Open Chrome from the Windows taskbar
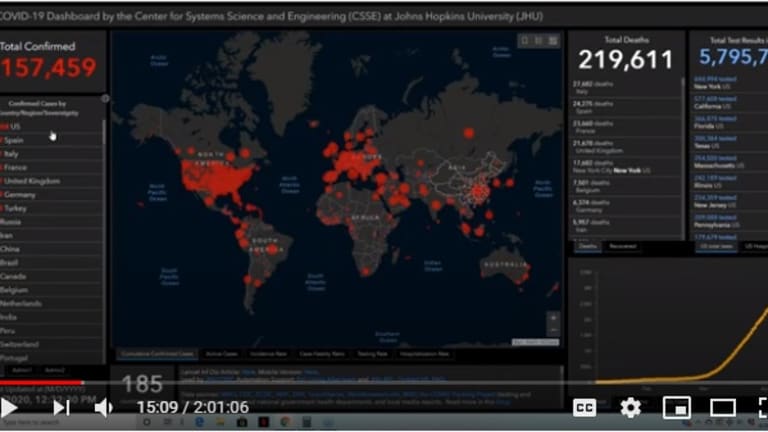Viewport: 768px width, 432px height. (286, 422)
